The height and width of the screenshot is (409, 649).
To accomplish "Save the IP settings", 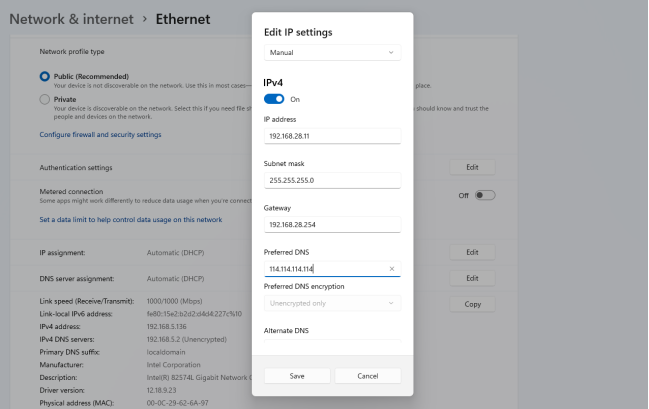I will [297, 376].
